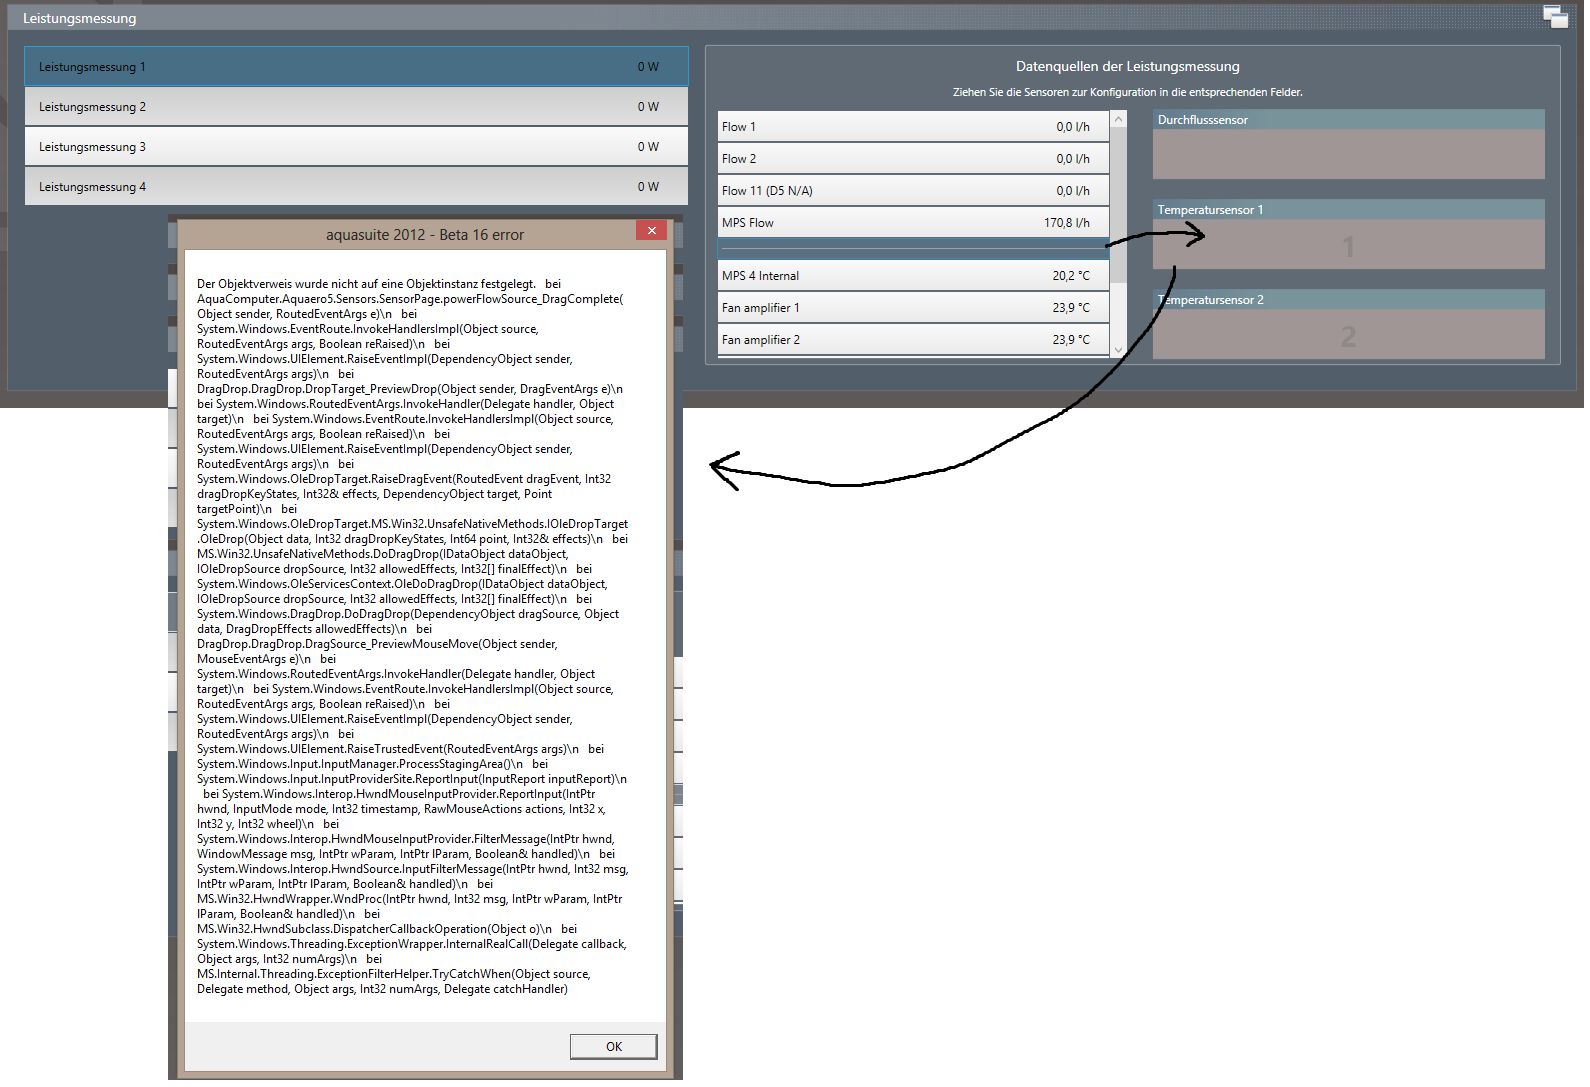Choose the Flow 11 (D5 N/A) sensor

pyautogui.click(x=913, y=191)
